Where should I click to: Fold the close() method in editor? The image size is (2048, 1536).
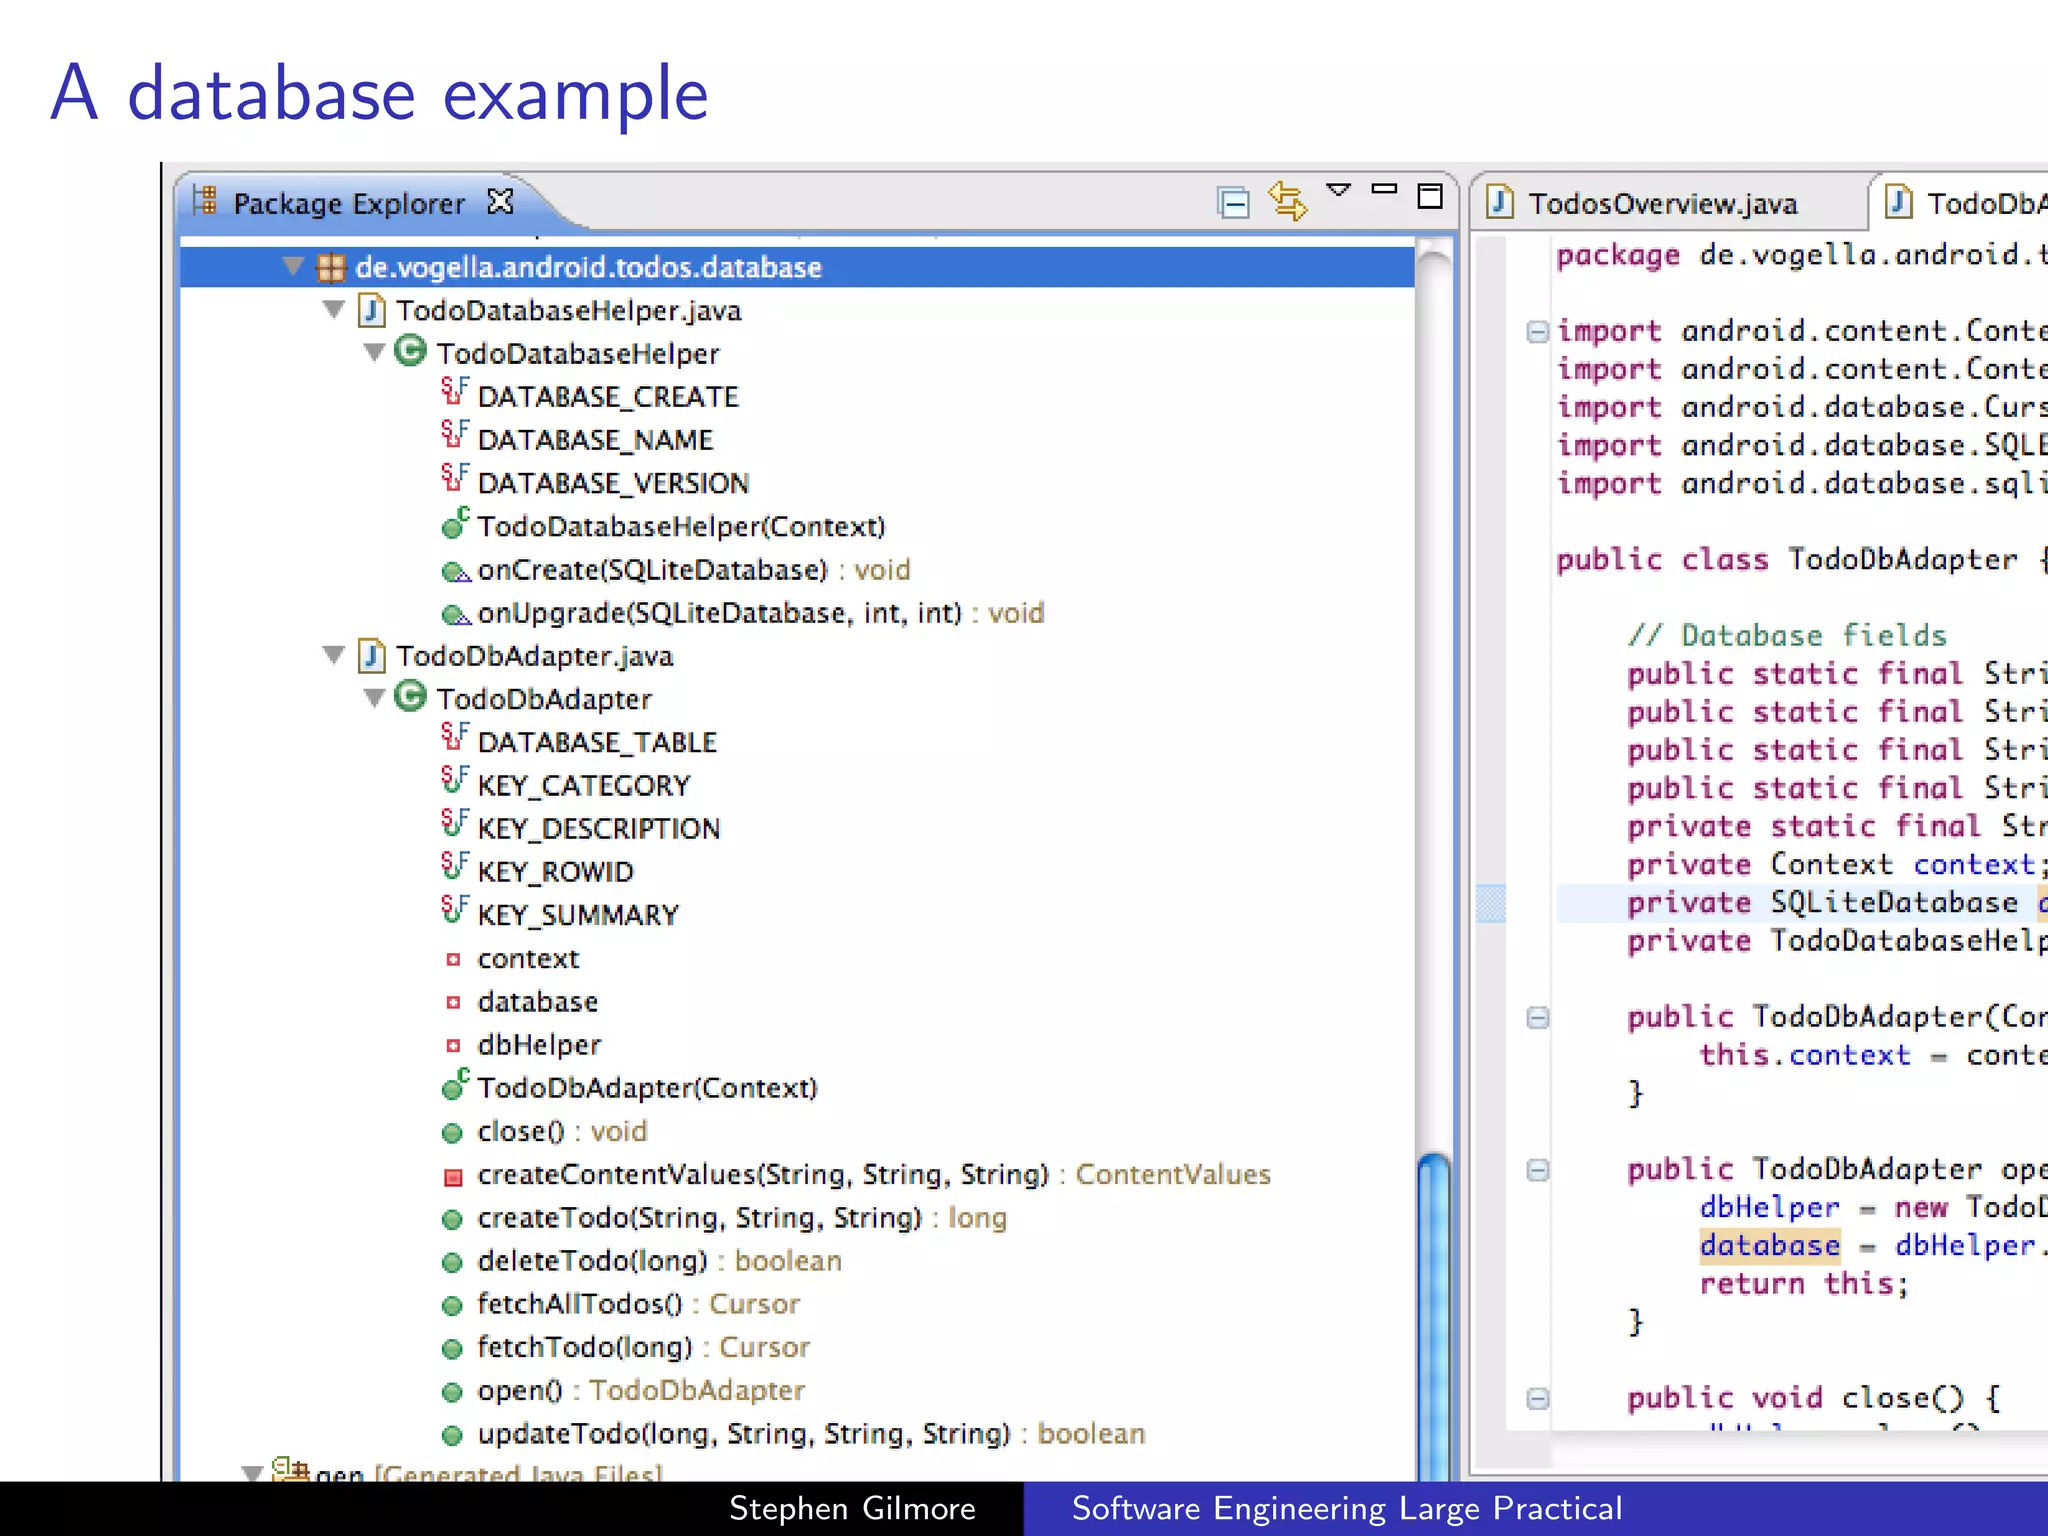[1537, 1398]
